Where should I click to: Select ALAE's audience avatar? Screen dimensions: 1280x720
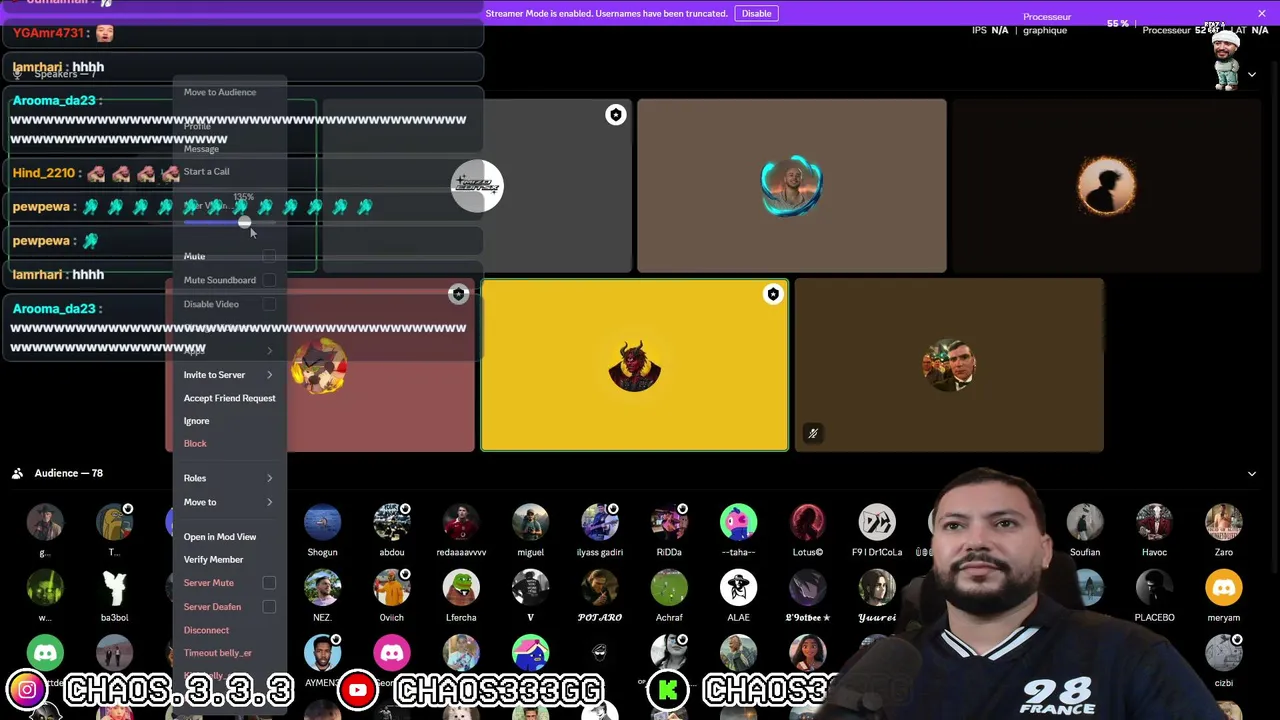[738, 588]
